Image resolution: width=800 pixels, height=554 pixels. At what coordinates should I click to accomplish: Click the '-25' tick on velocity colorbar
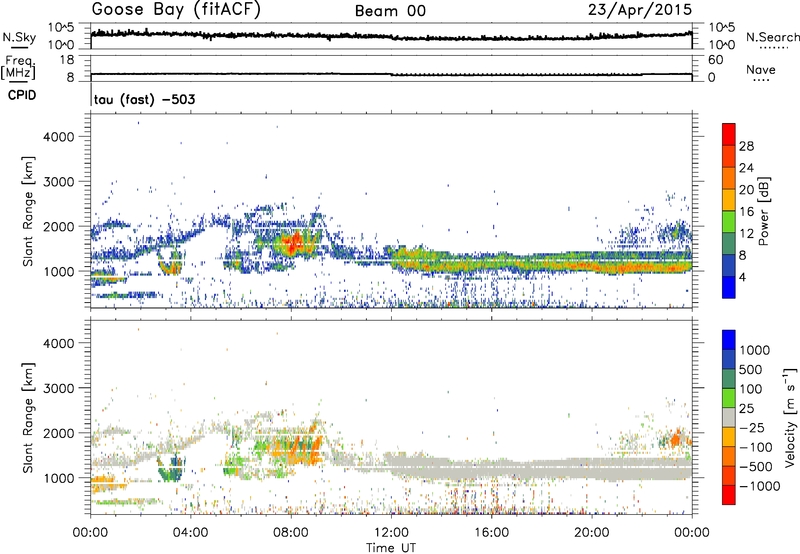tap(752, 428)
